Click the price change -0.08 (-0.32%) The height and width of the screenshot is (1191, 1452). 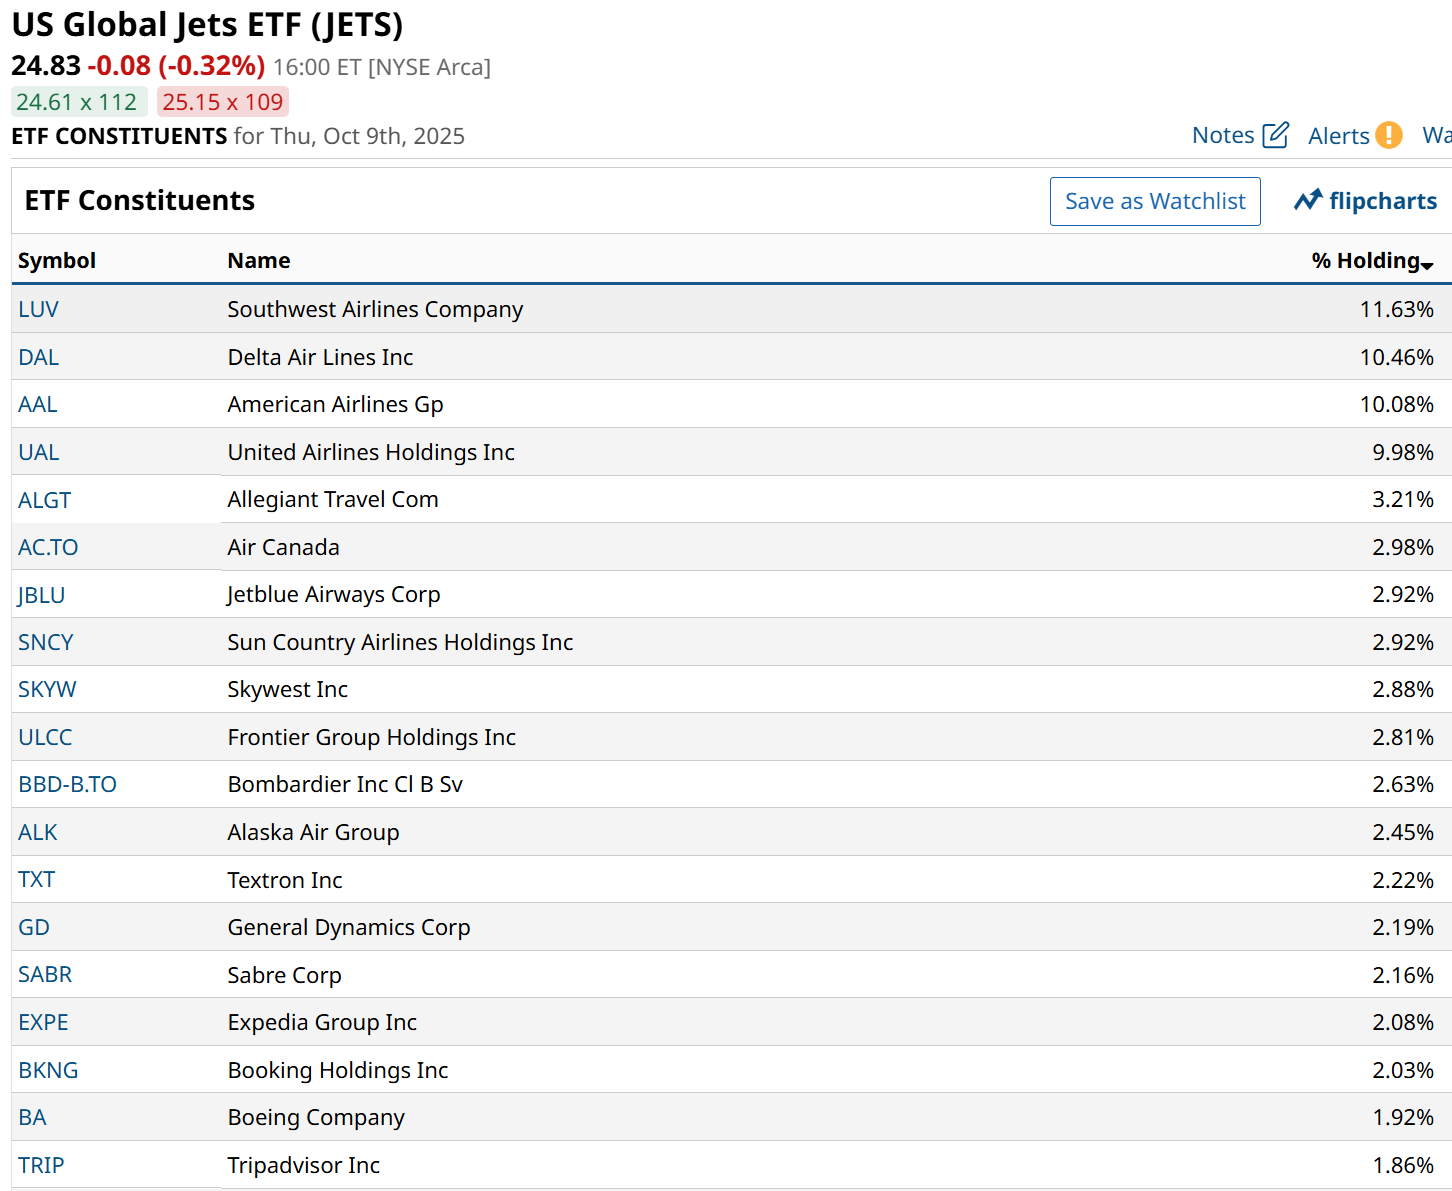[x=176, y=66]
